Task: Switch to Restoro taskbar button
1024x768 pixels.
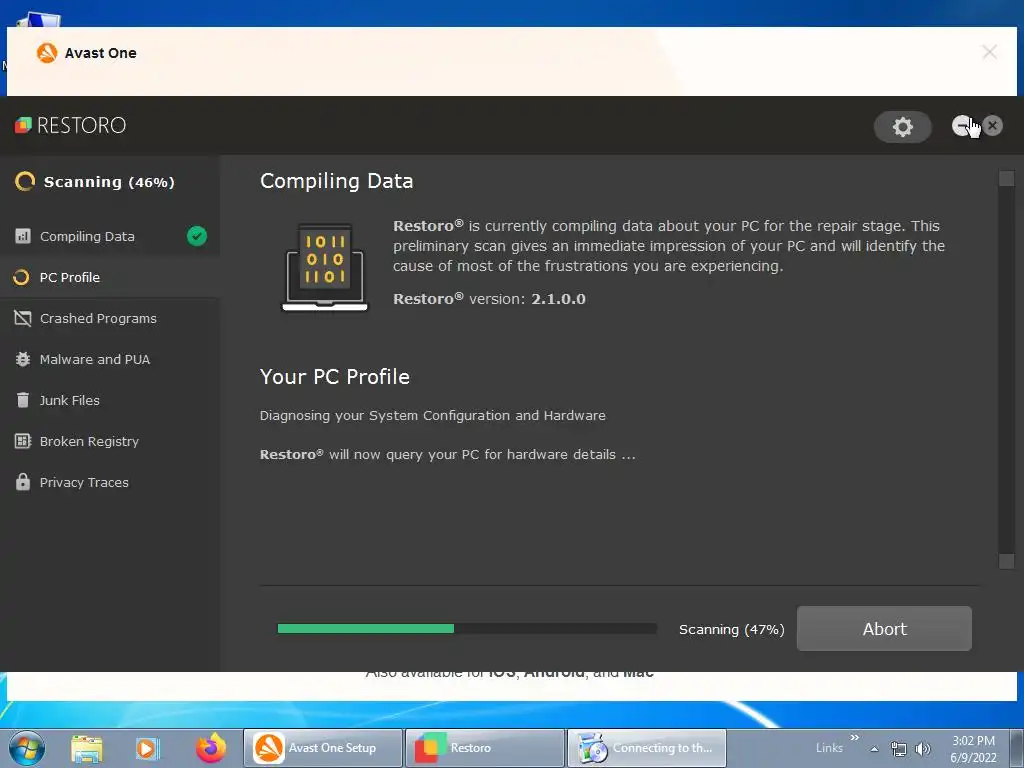Action: pyautogui.click(x=485, y=748)
